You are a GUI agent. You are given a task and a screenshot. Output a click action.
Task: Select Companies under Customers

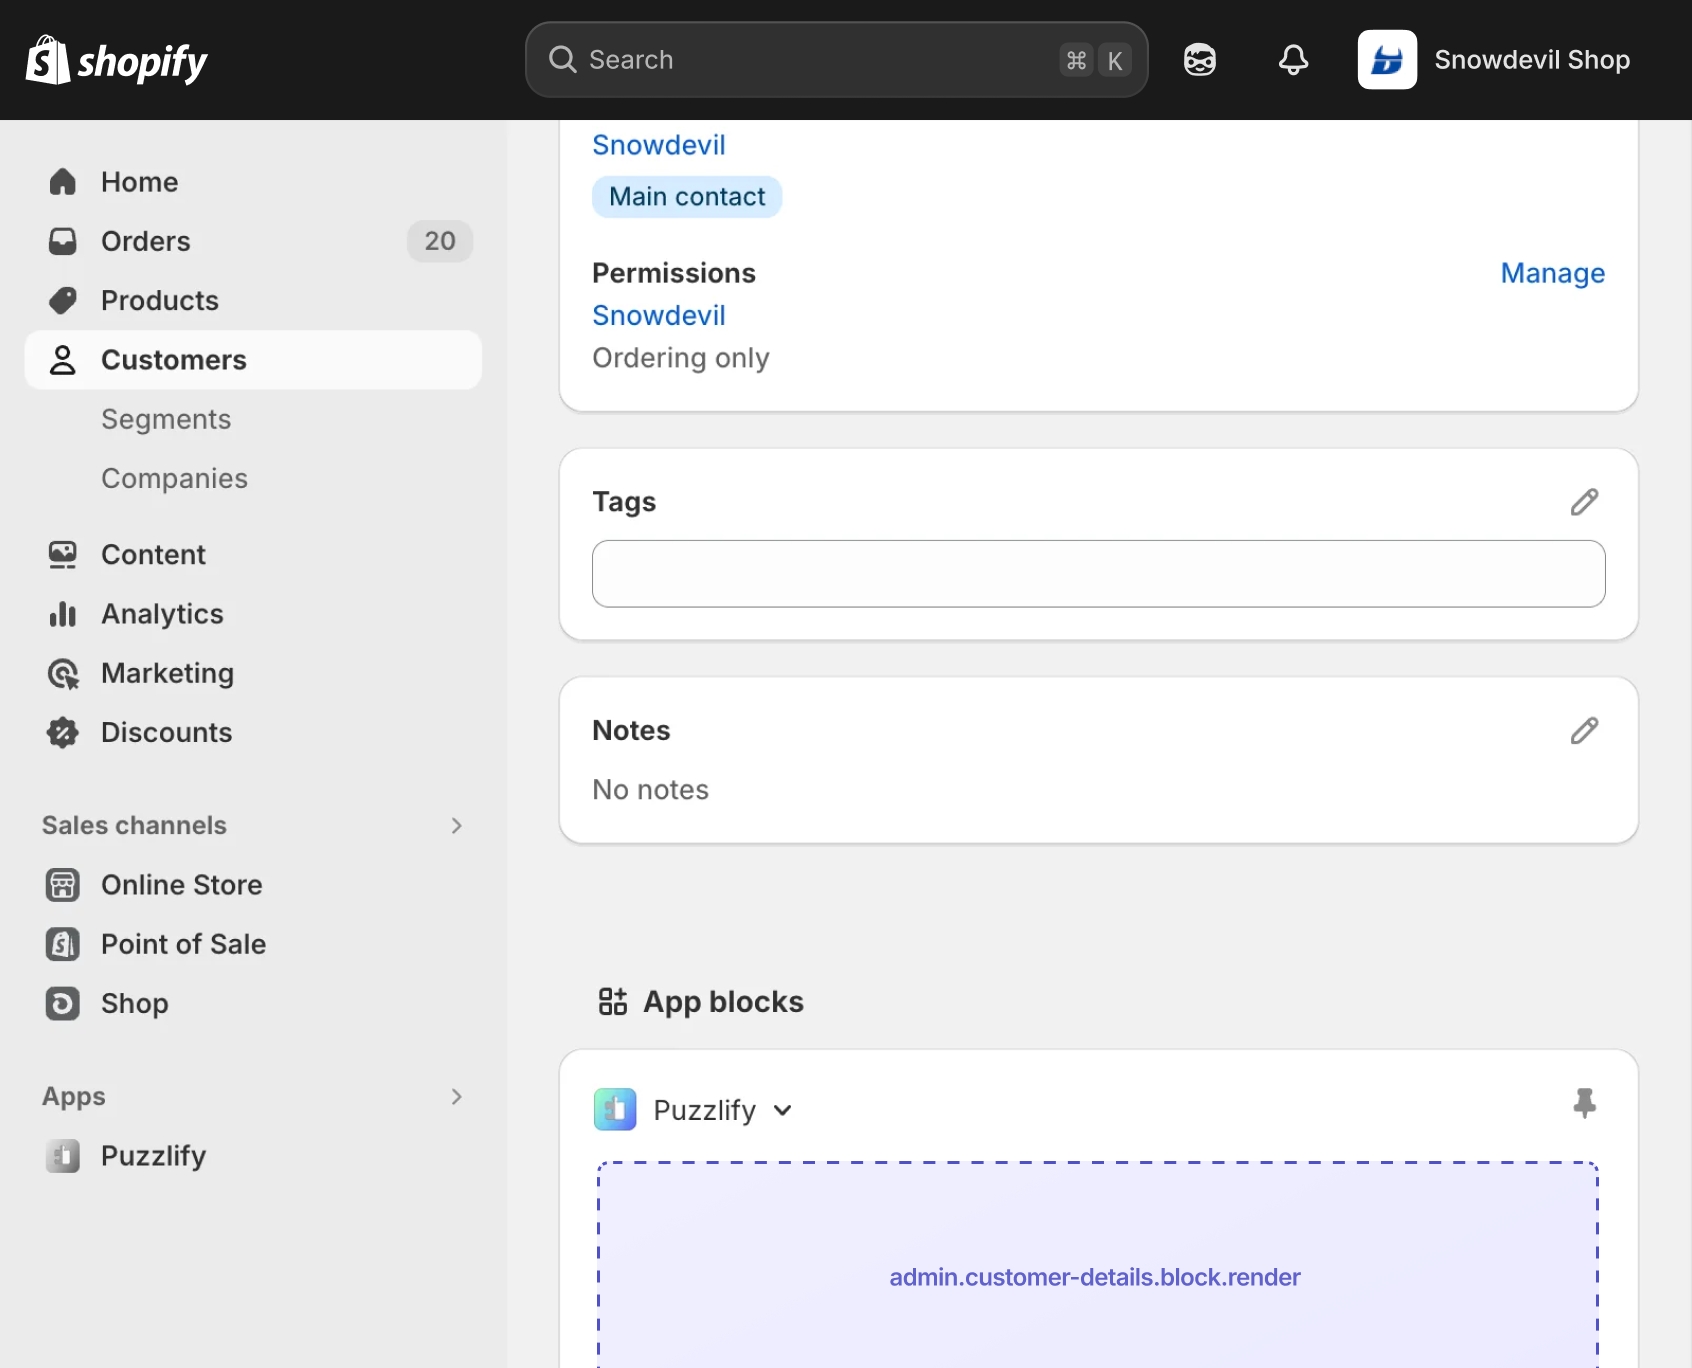174,478
